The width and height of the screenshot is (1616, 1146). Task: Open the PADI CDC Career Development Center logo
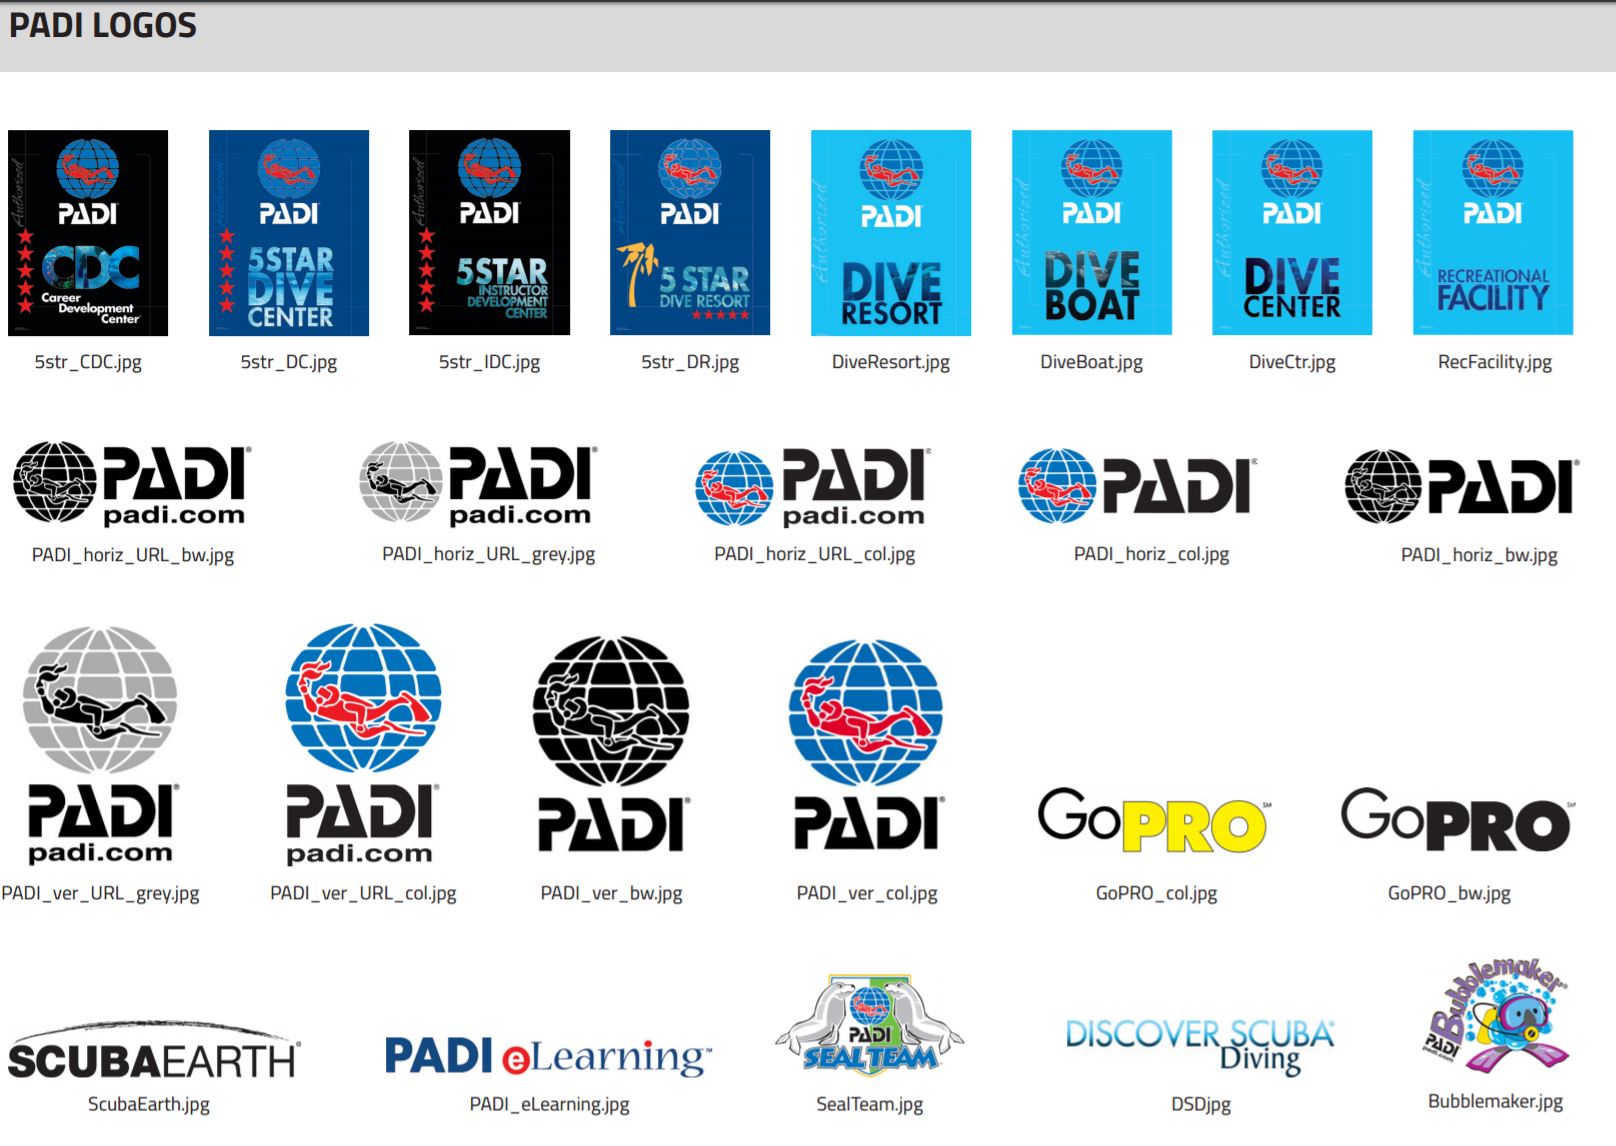pos(88,233)
